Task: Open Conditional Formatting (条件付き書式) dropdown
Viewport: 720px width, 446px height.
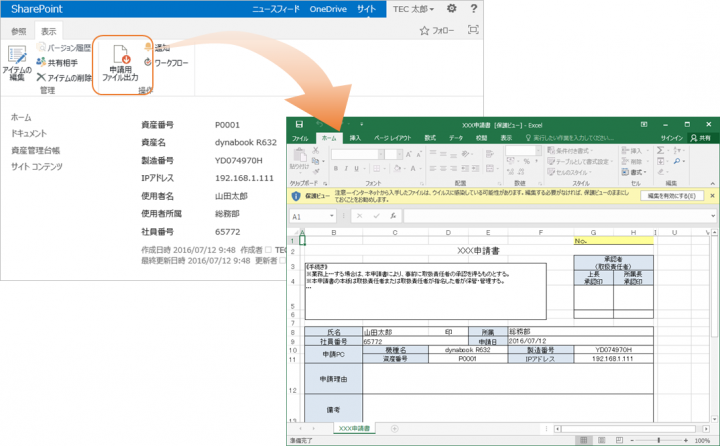Action: (569, 151)
